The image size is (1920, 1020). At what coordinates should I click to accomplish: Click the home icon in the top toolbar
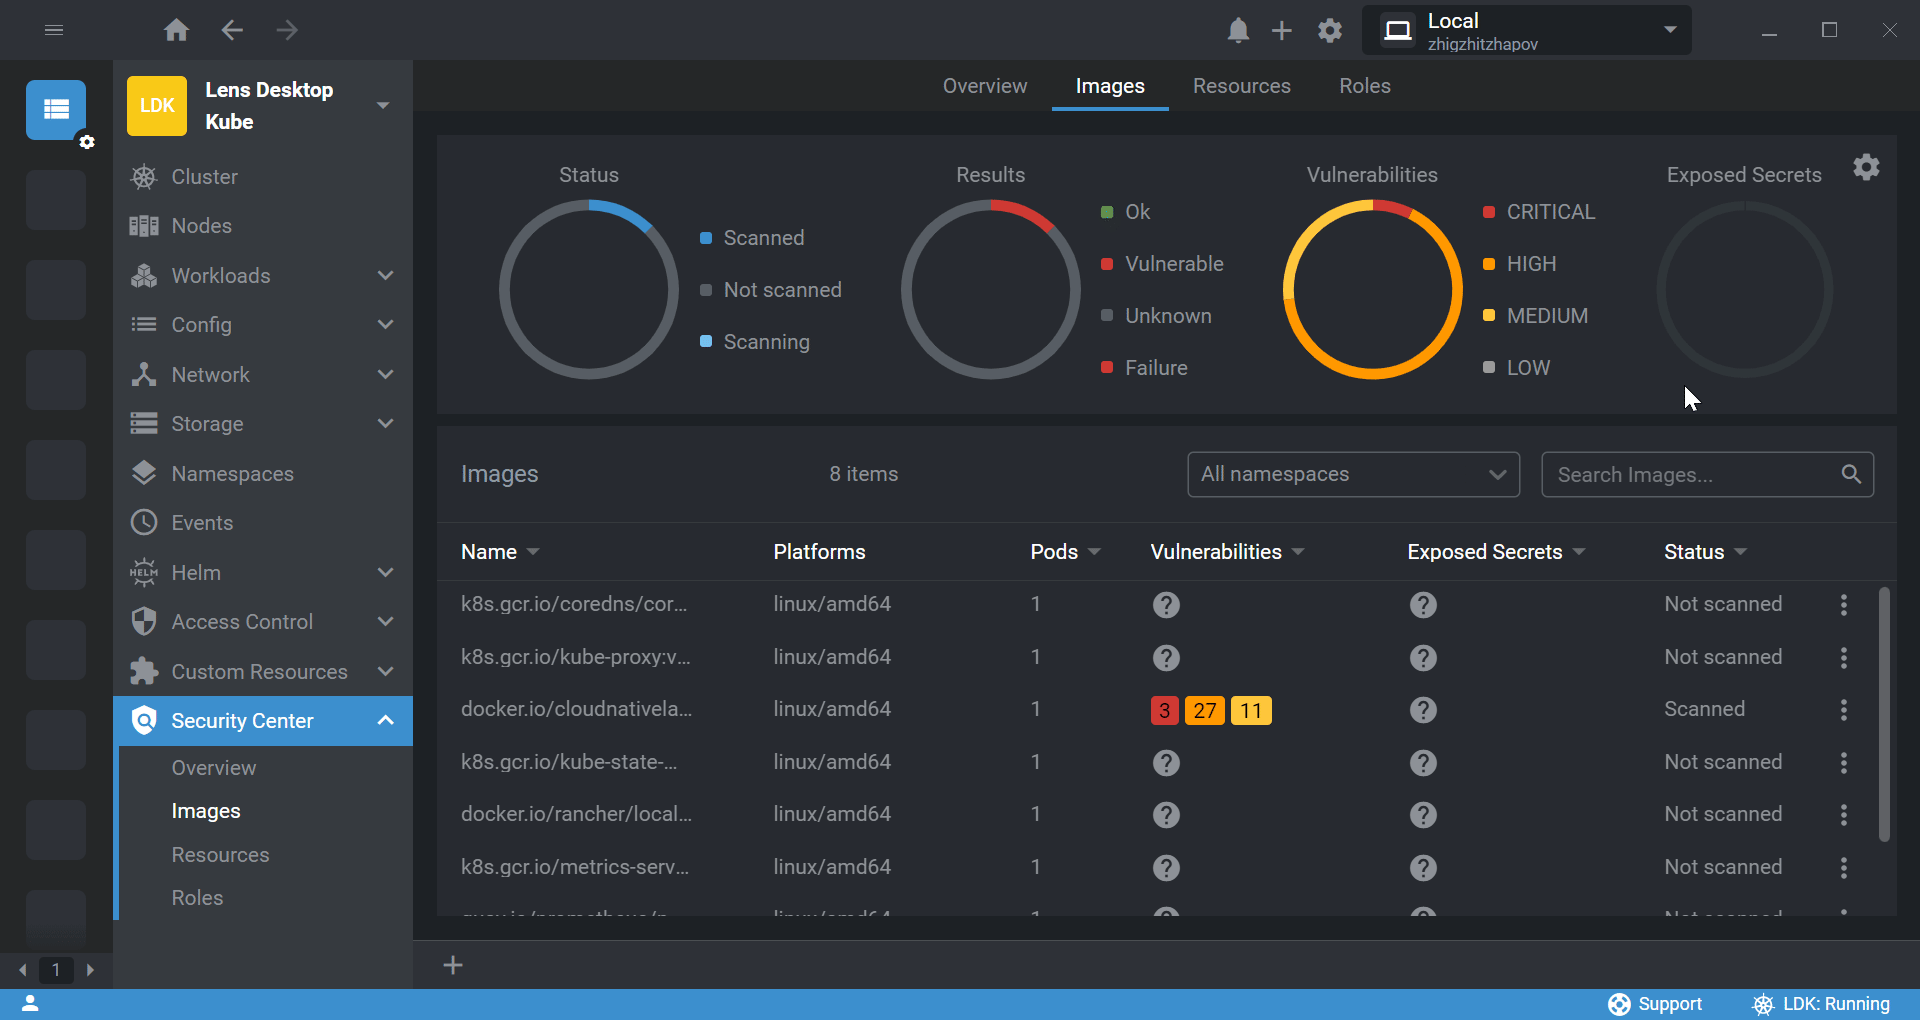pos(176,30)
